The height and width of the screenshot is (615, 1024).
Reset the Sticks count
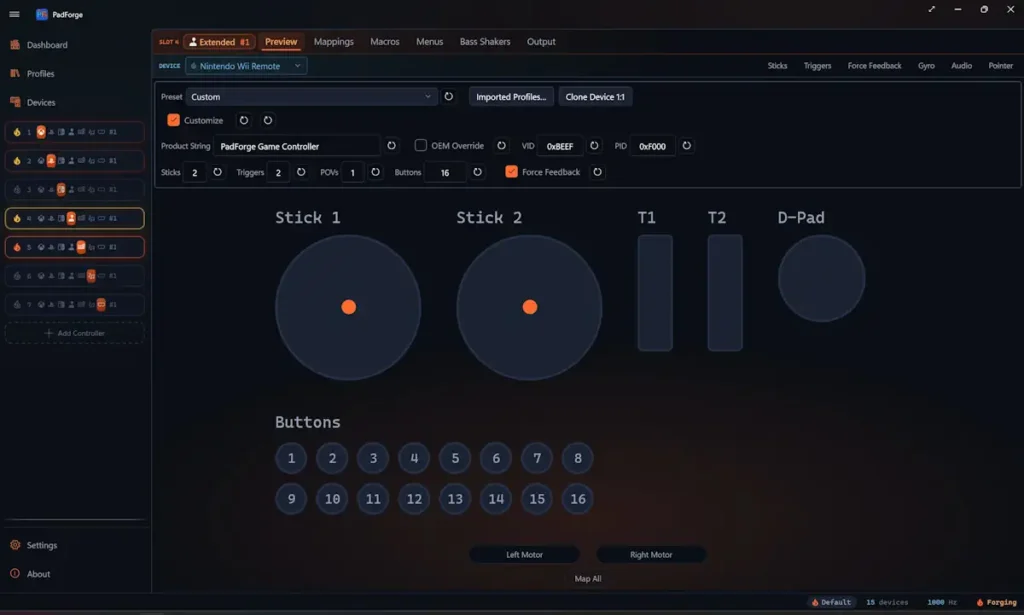point(217,172)
